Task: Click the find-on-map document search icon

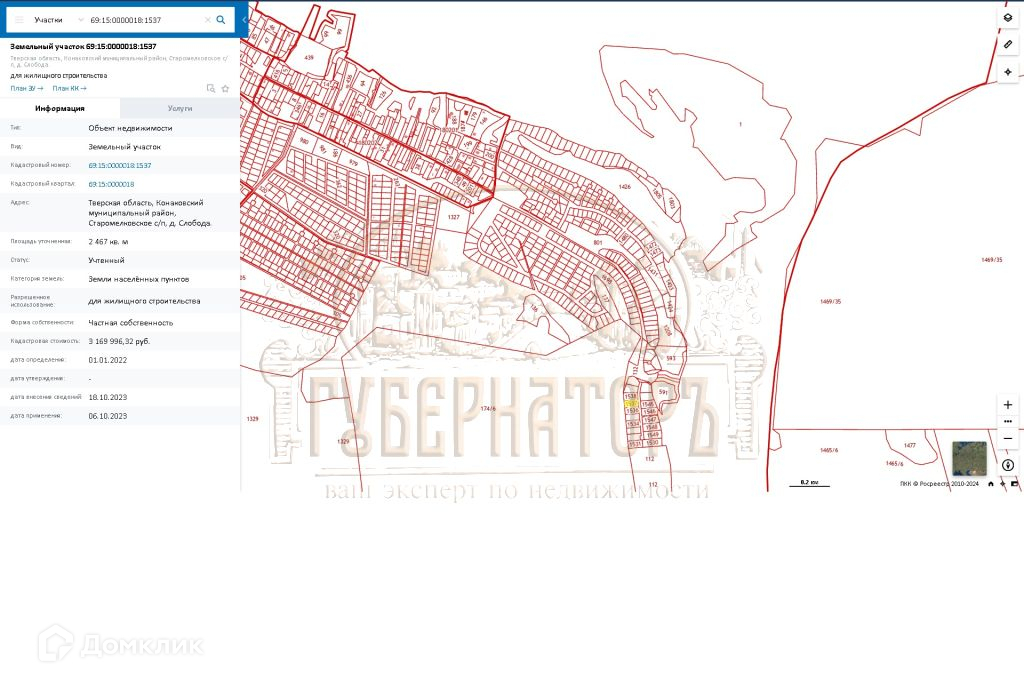Action: click(x=210, y=88)
